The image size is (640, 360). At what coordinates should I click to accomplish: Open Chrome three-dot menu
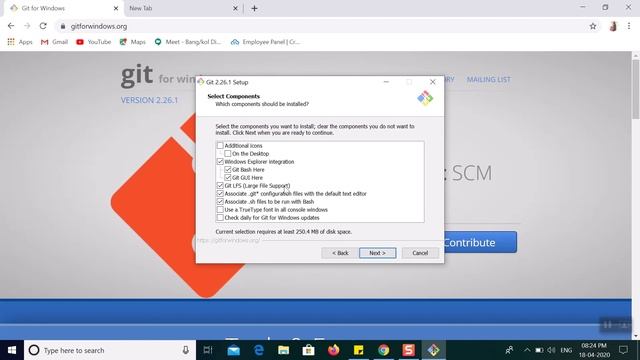(x=629, y=26)
